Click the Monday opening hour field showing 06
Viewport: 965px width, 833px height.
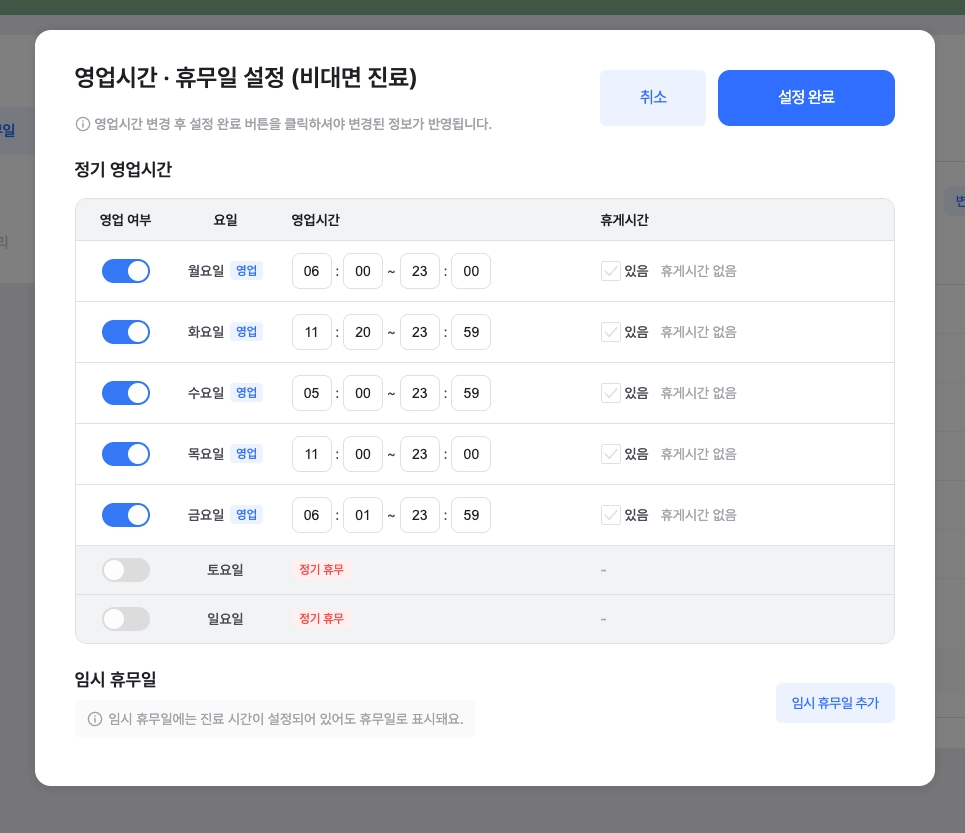pyautogui.click(x=312, y=271)
